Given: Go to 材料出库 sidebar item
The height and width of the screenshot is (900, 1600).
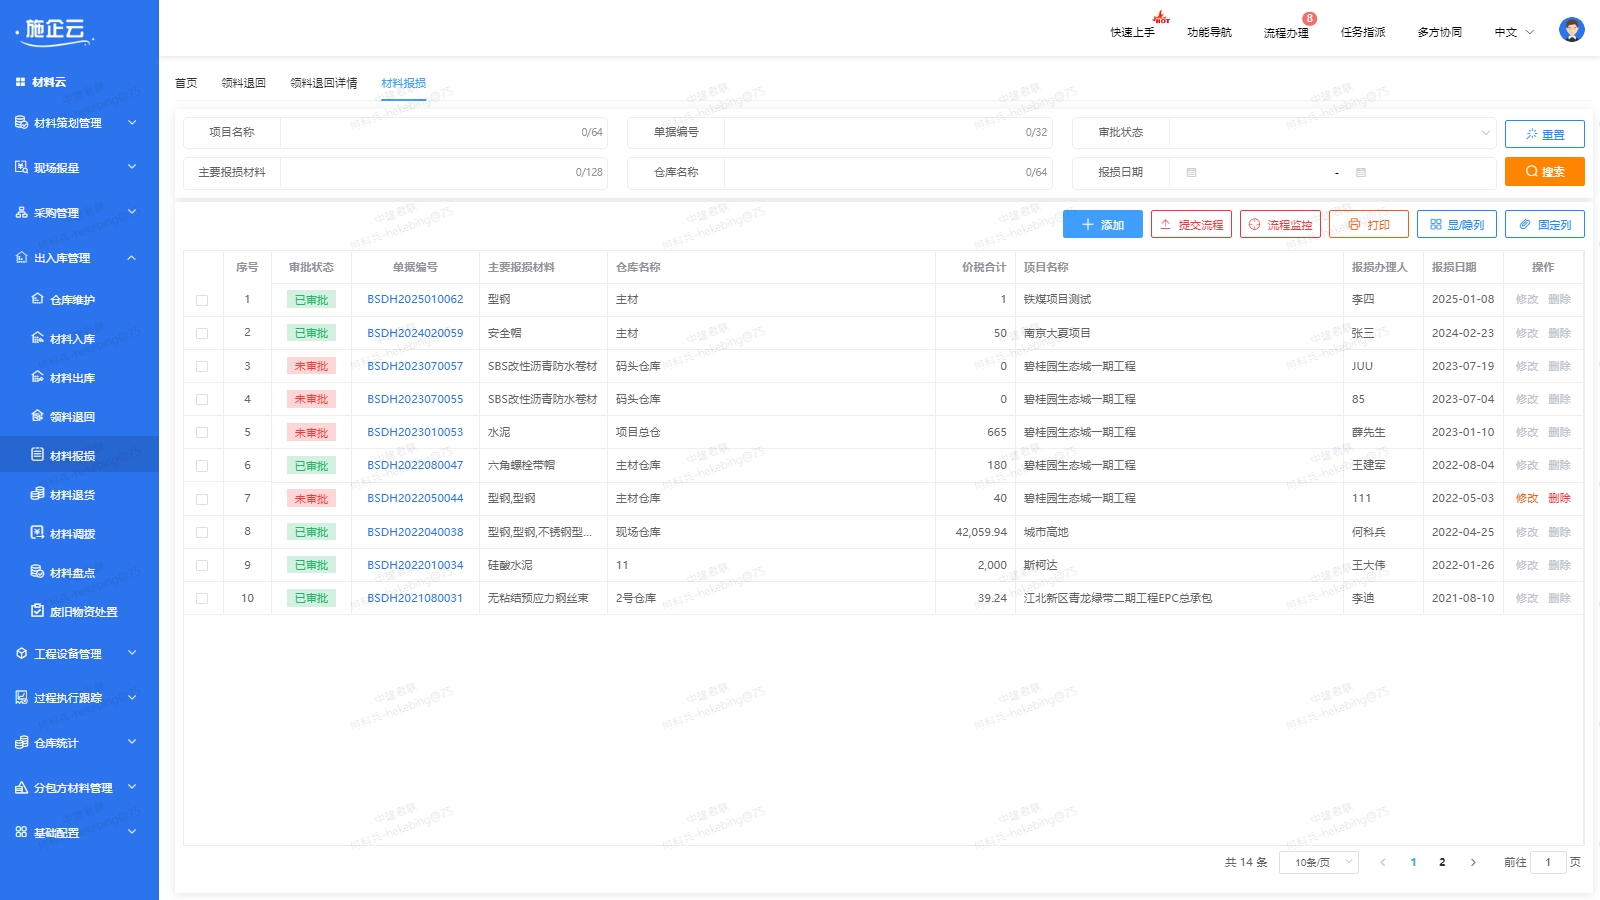Looking at the screenshot, I should 72,378.
